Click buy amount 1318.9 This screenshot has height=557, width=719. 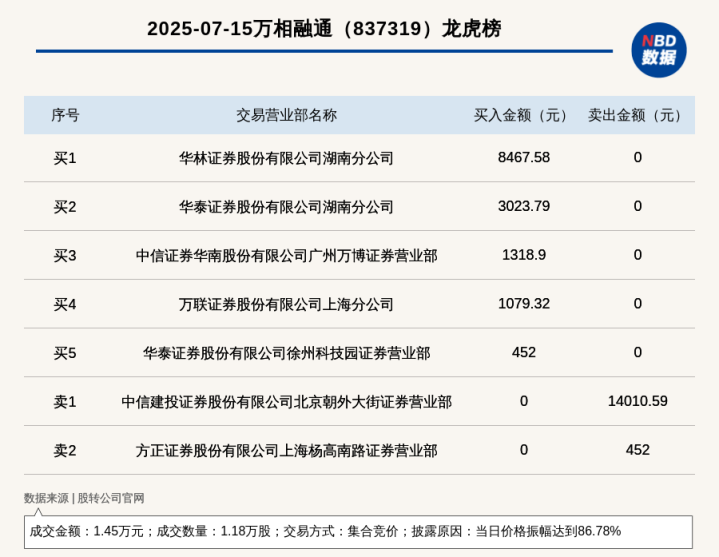524,255
